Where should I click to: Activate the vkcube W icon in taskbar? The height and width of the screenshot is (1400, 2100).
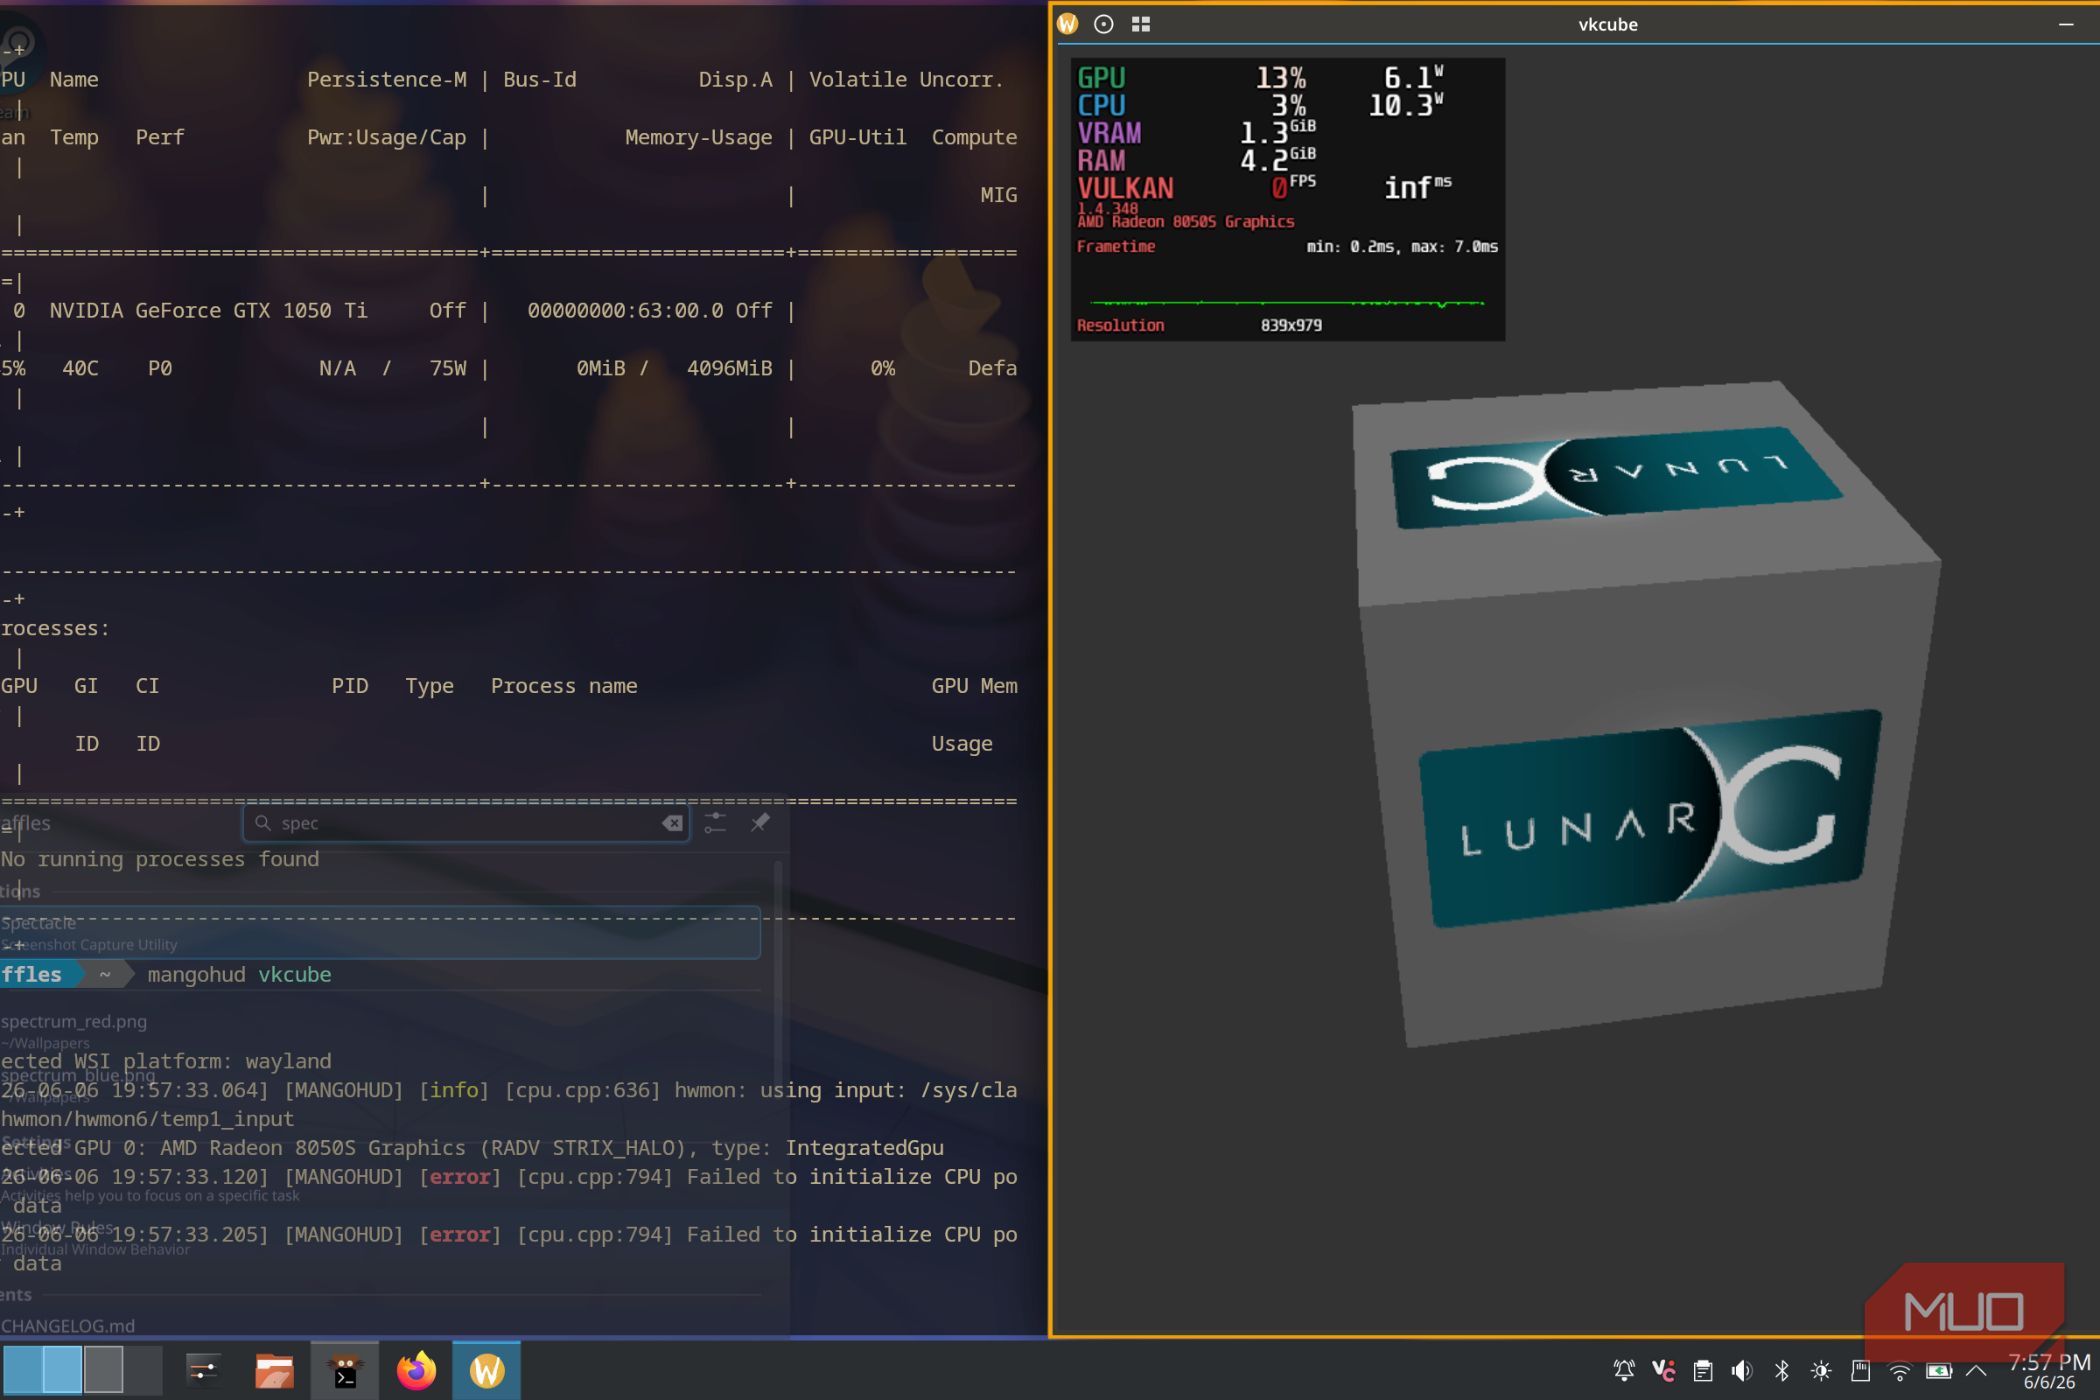click(487, 1371)
